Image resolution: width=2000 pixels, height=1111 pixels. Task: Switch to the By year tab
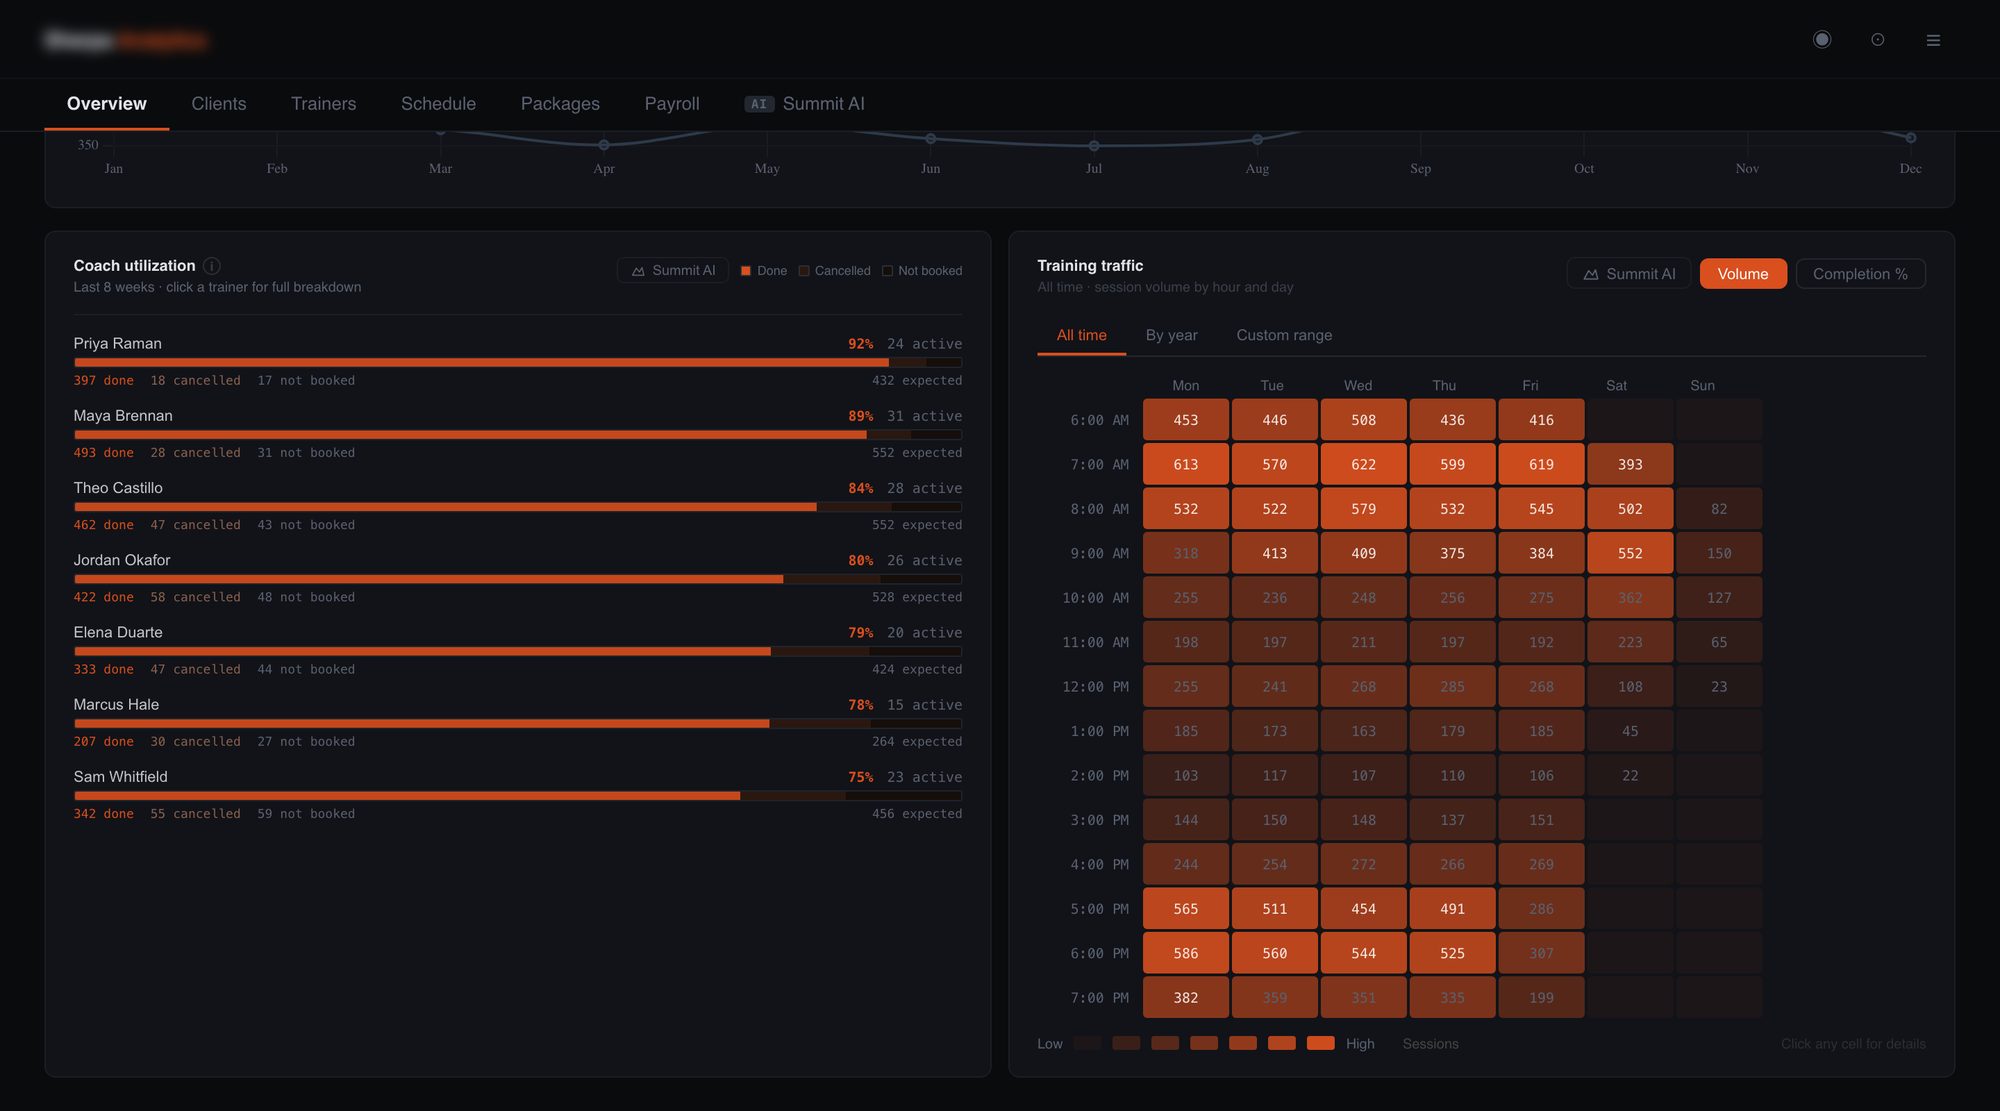(x=1171, y=335)
